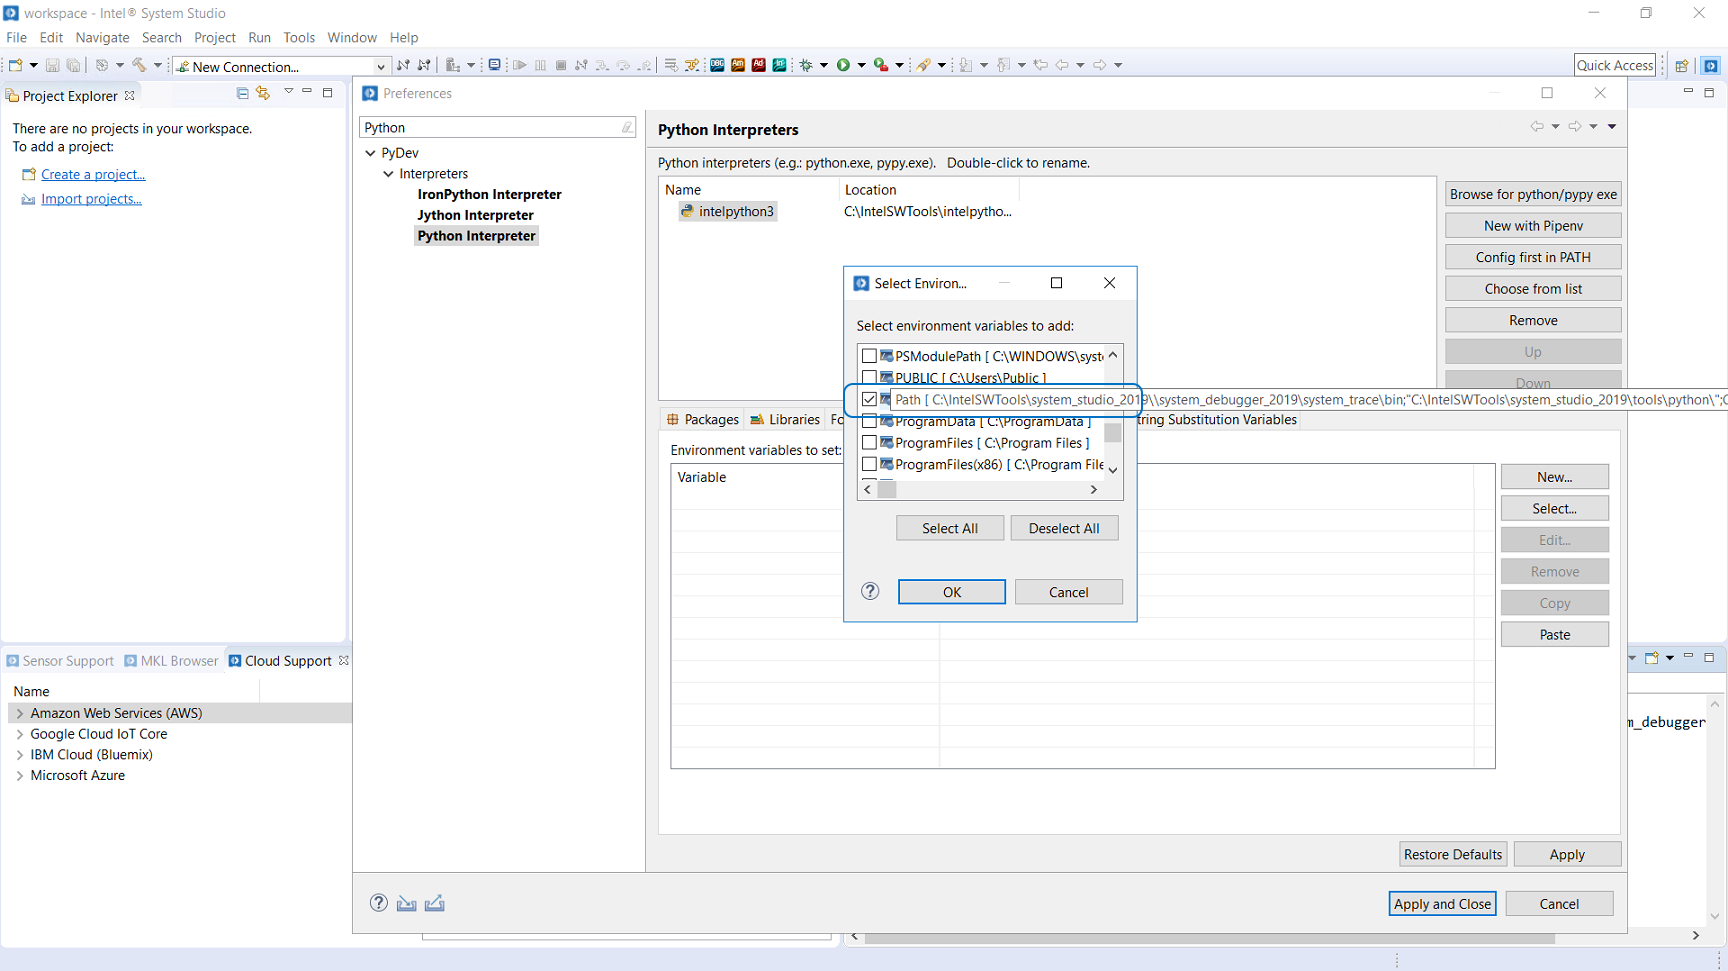This screenshot has height=971, width=1728.
Task: Check the PUBLIC variable checkbox
Action: pos(869,377)
